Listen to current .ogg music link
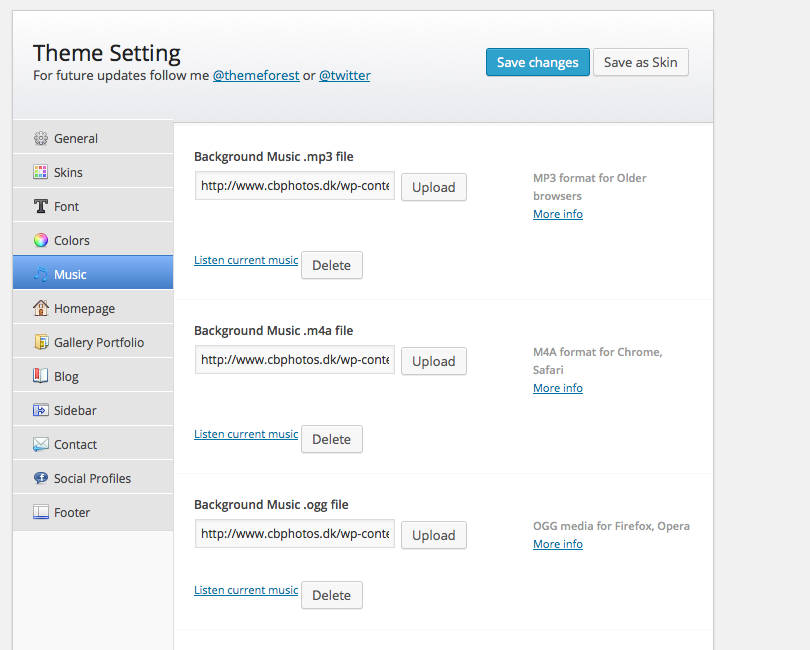810x650 pixels. click(x=246, y=590)
